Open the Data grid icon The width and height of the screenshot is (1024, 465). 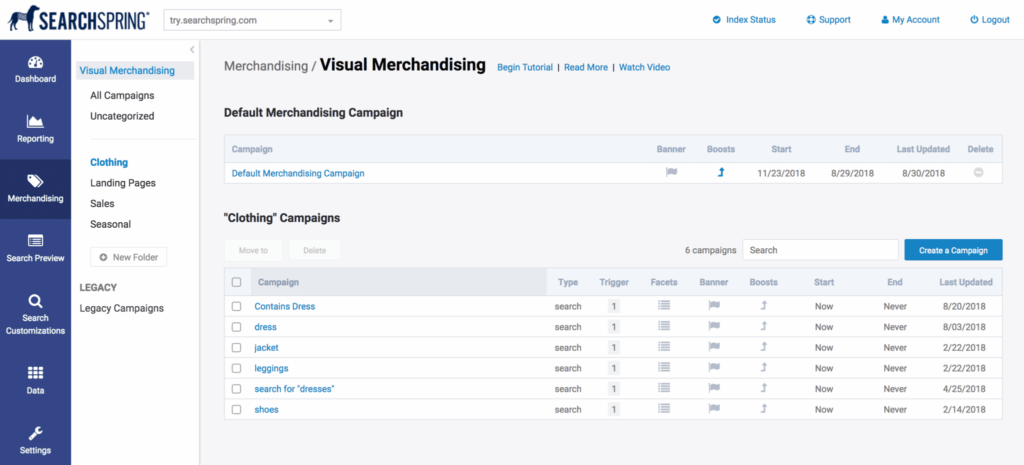pyautogui.click(x=35, y=372)
